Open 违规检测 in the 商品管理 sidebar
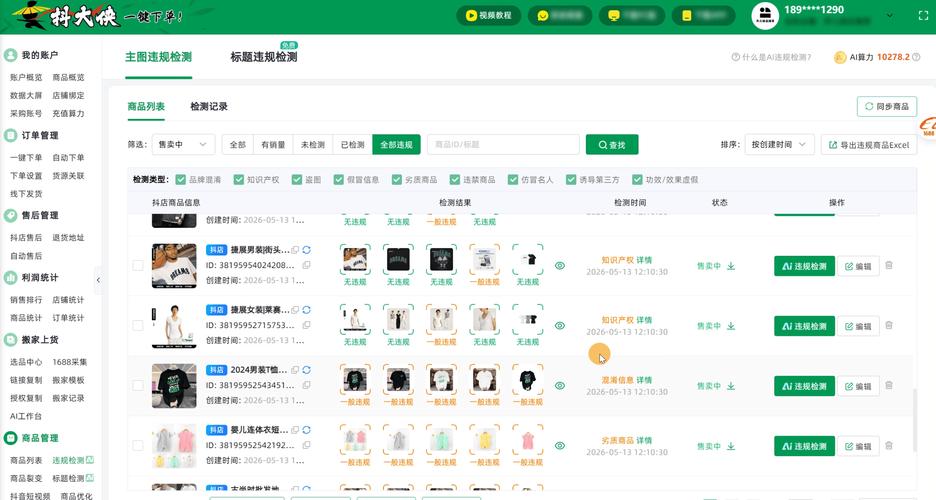The image size is (936, 500). (68, 461)
